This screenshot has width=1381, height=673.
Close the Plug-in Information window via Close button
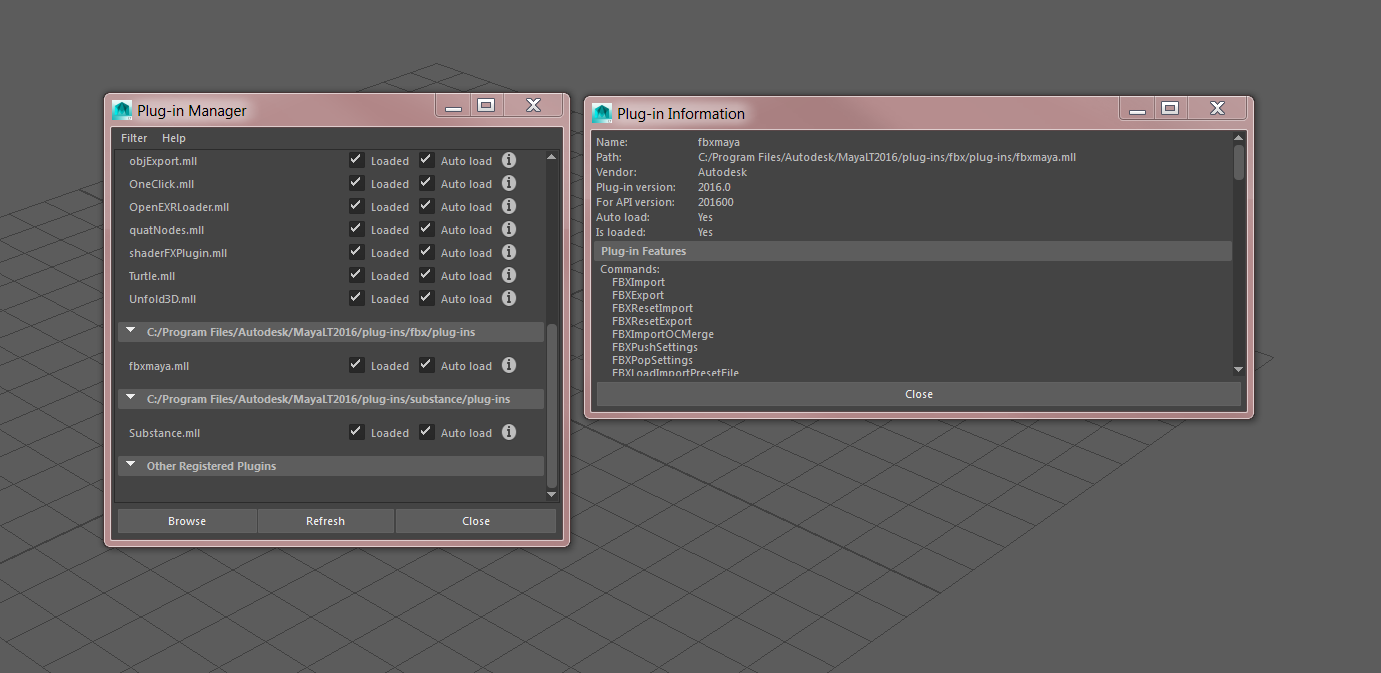(x=918, y=393)
